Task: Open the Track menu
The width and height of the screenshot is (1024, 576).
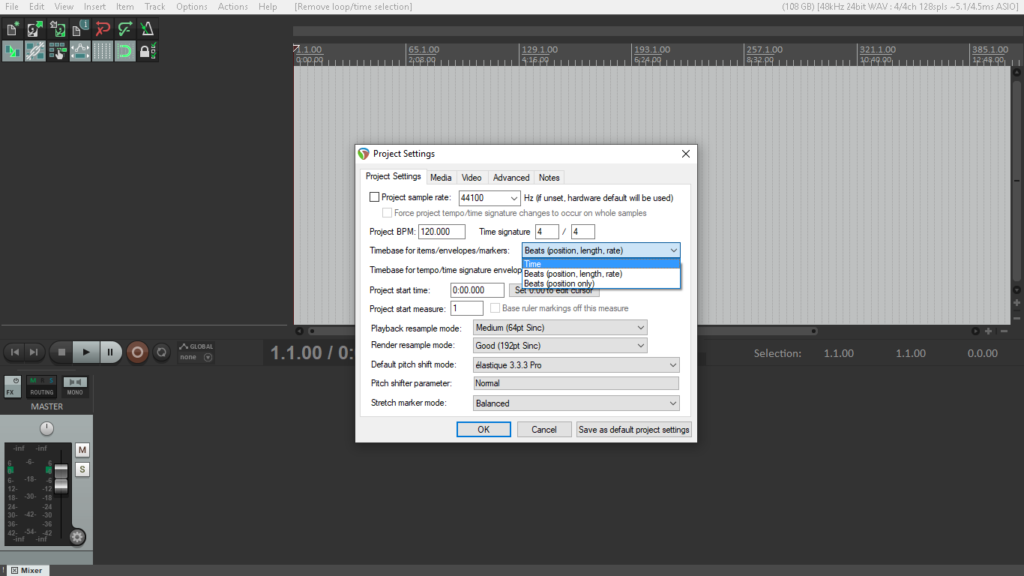Action: pyautogui.click(x=155, y=7)
